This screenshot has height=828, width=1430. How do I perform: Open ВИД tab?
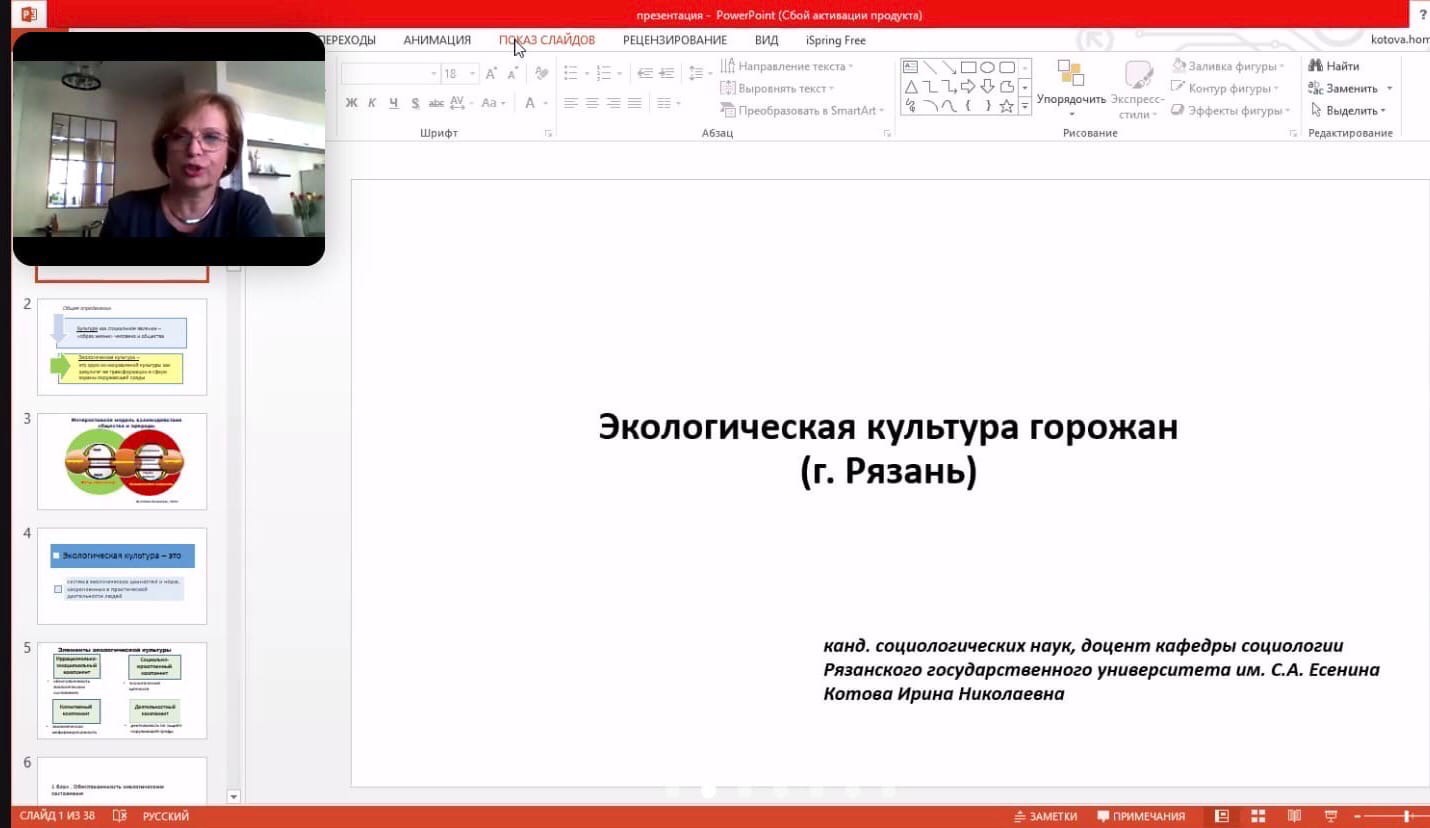click(x=767, y=40)
